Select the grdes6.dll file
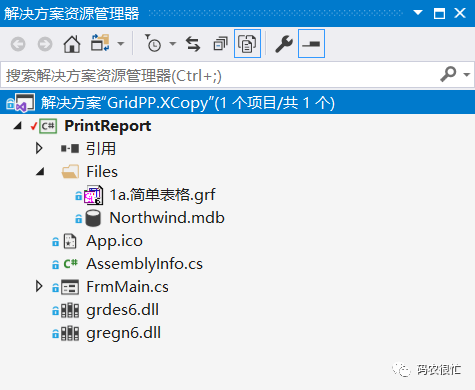Screen dimensions: 475x390 tap(122, 310)
